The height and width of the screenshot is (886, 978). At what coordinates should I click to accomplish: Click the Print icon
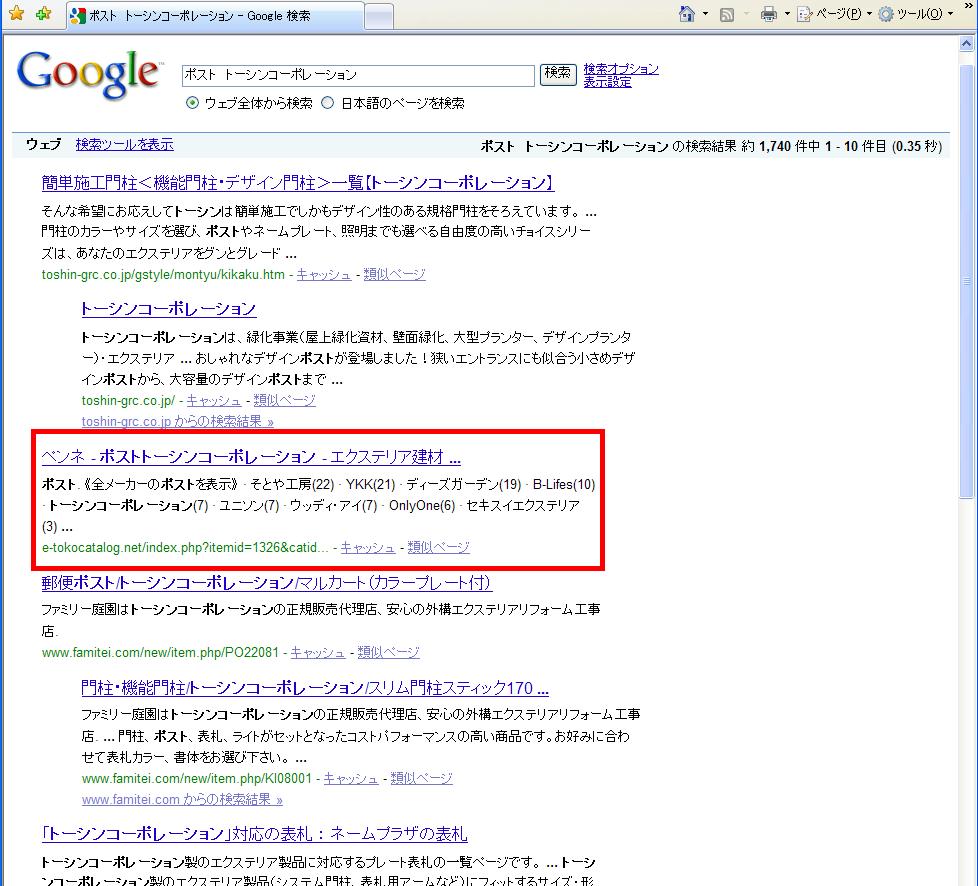tap(768, 14)
